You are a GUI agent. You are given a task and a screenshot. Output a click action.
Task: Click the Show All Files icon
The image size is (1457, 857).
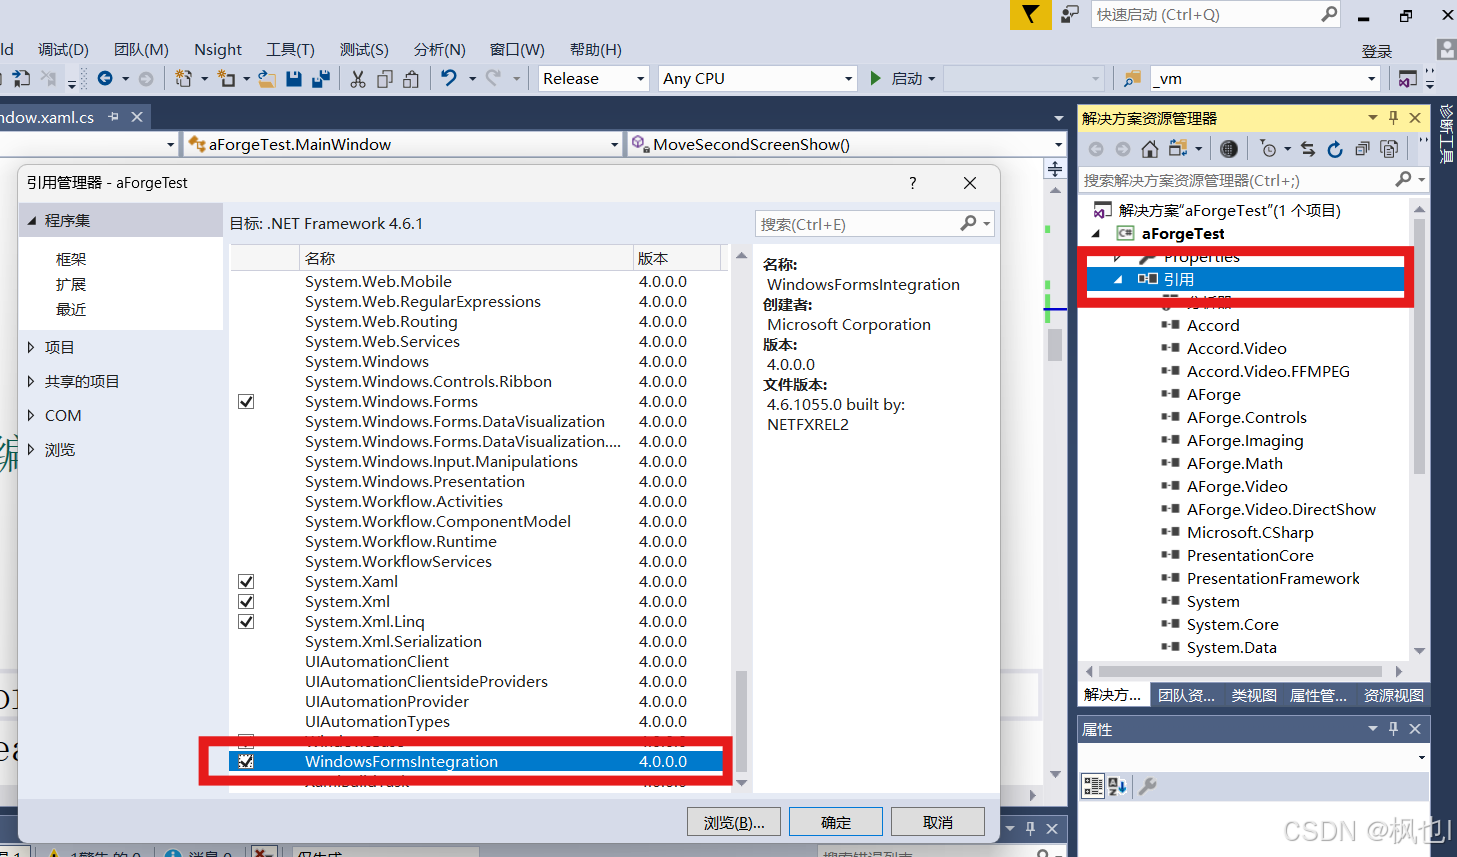tap(1389, 149)
